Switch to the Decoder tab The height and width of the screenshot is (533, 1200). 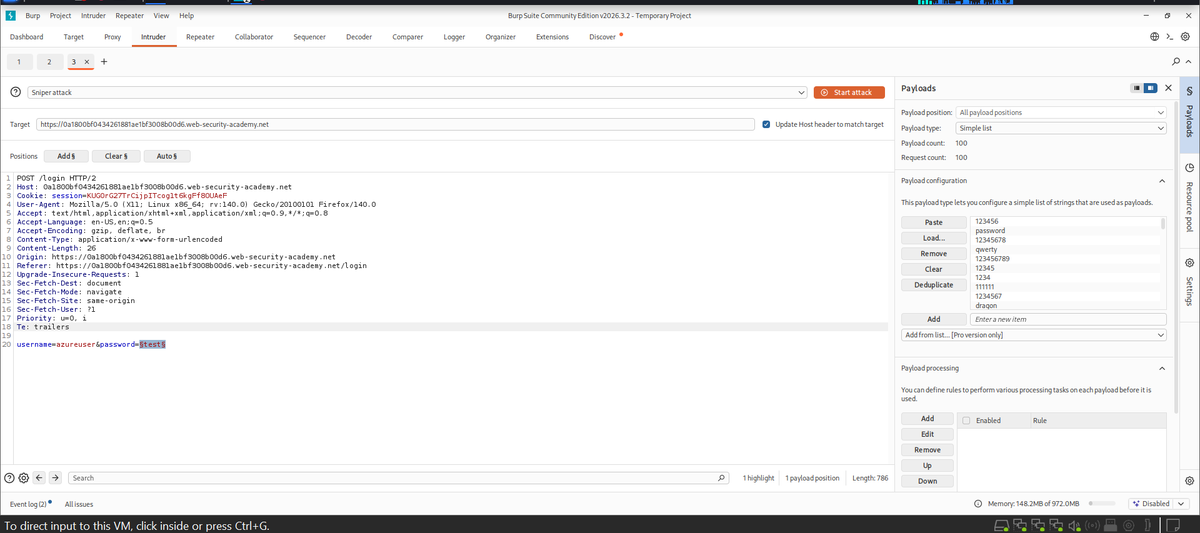[359, 37]
